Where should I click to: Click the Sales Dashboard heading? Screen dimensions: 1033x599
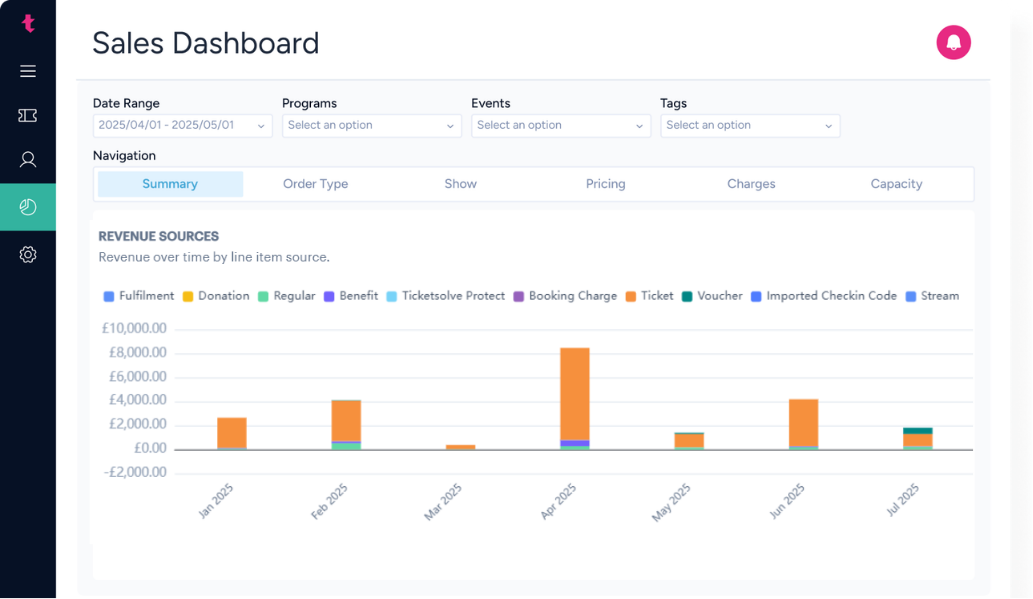206,43
